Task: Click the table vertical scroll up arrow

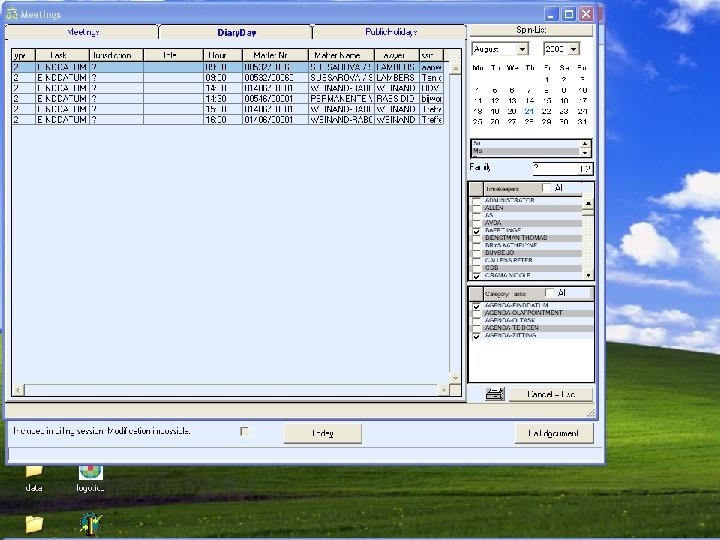Action: tap(455, 68)
